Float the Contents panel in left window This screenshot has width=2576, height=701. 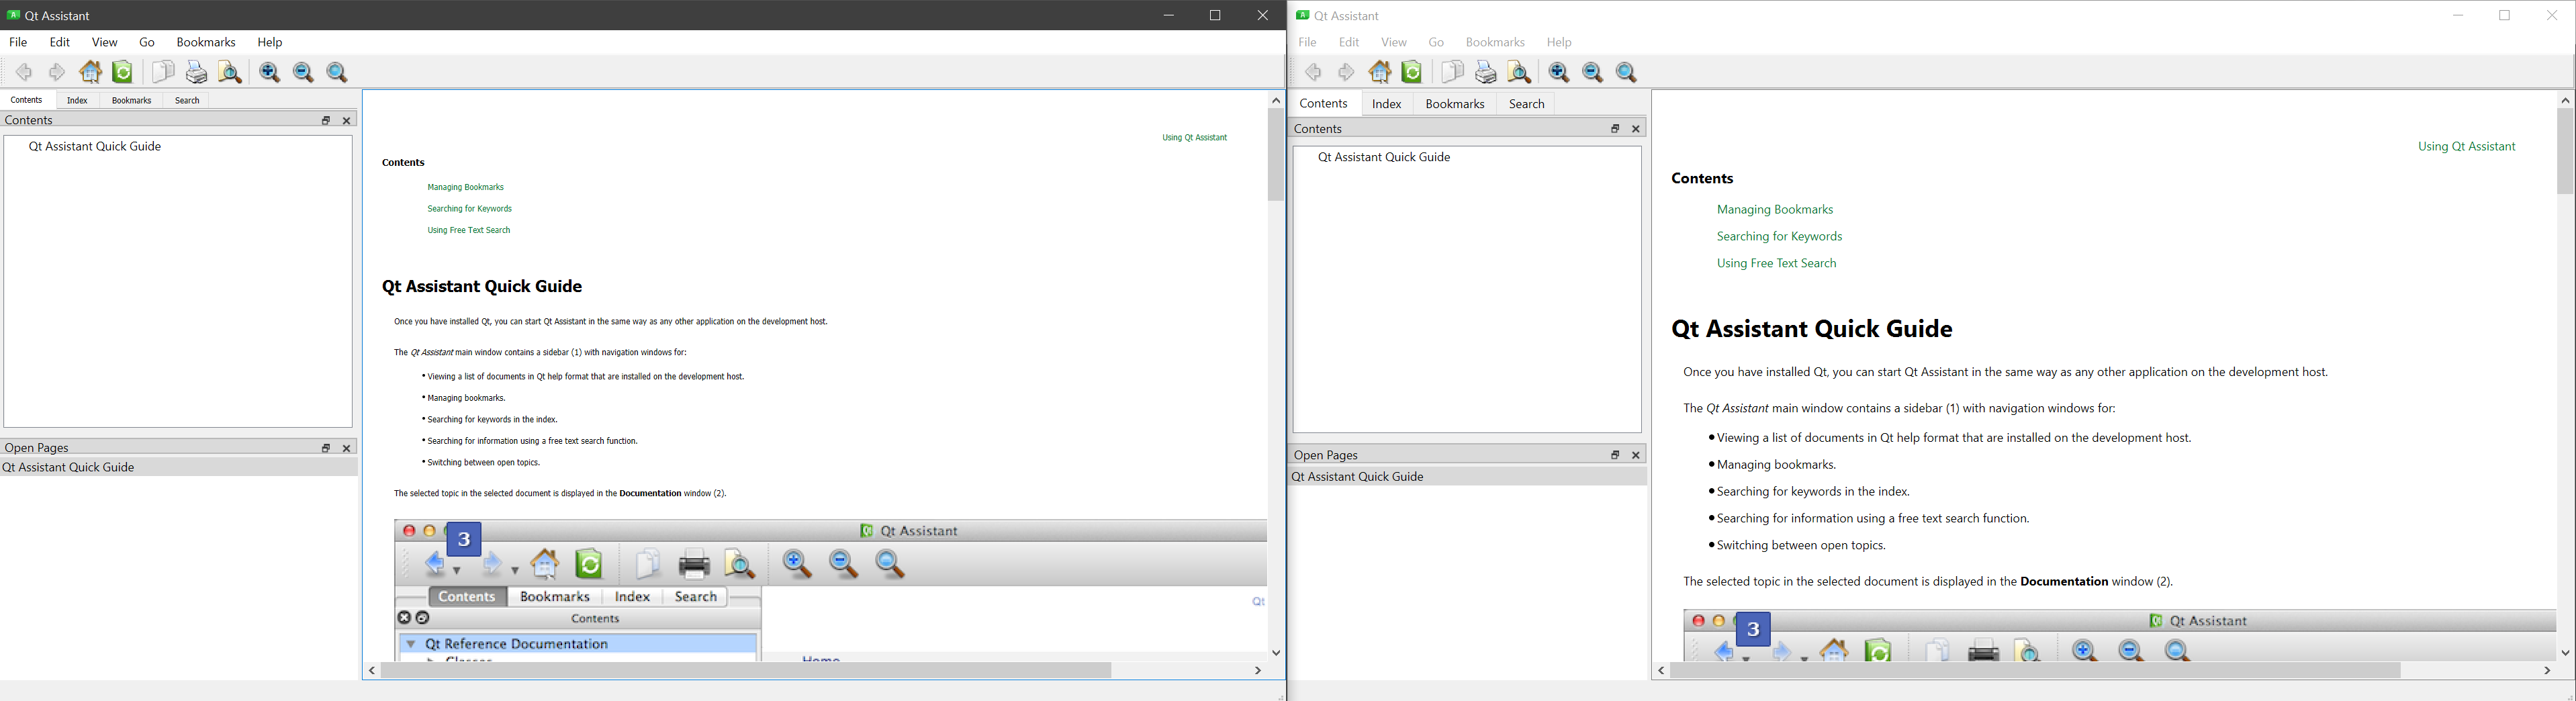tap(326, 121)
